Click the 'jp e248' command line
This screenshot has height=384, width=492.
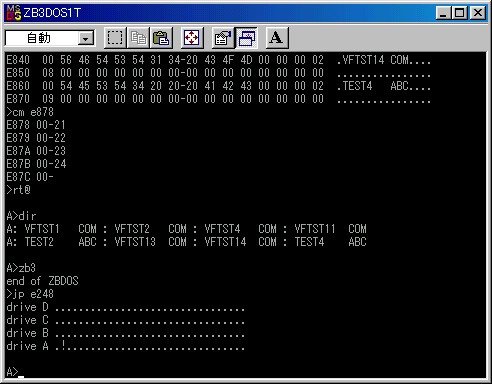click(x=30, y=294)
